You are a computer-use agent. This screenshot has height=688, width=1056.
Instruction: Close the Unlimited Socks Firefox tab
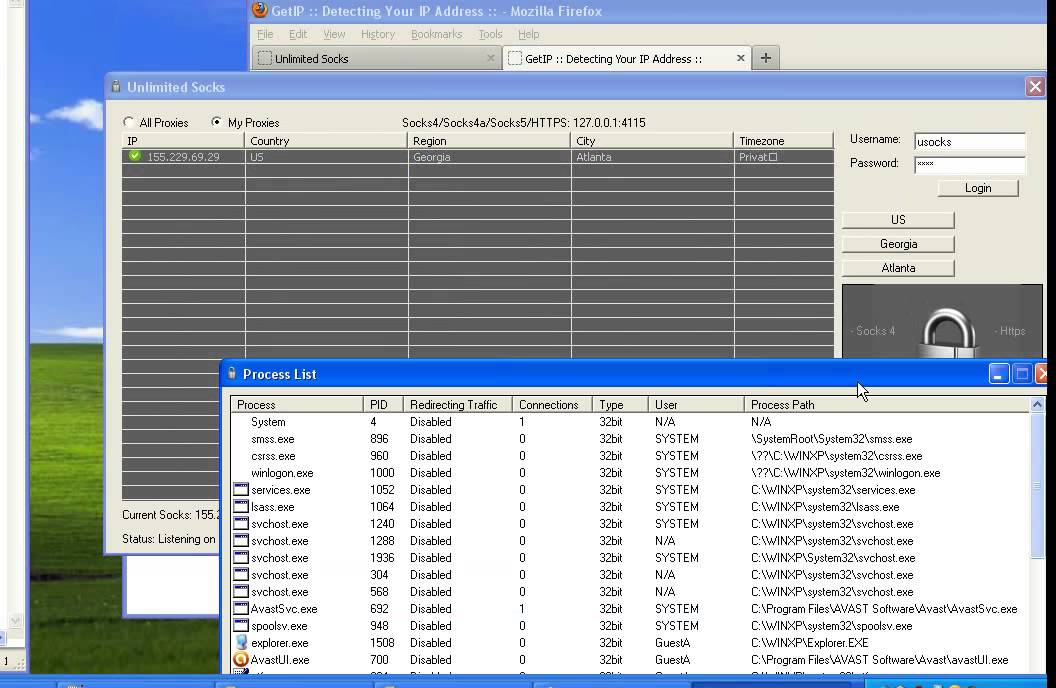(491, 59)
